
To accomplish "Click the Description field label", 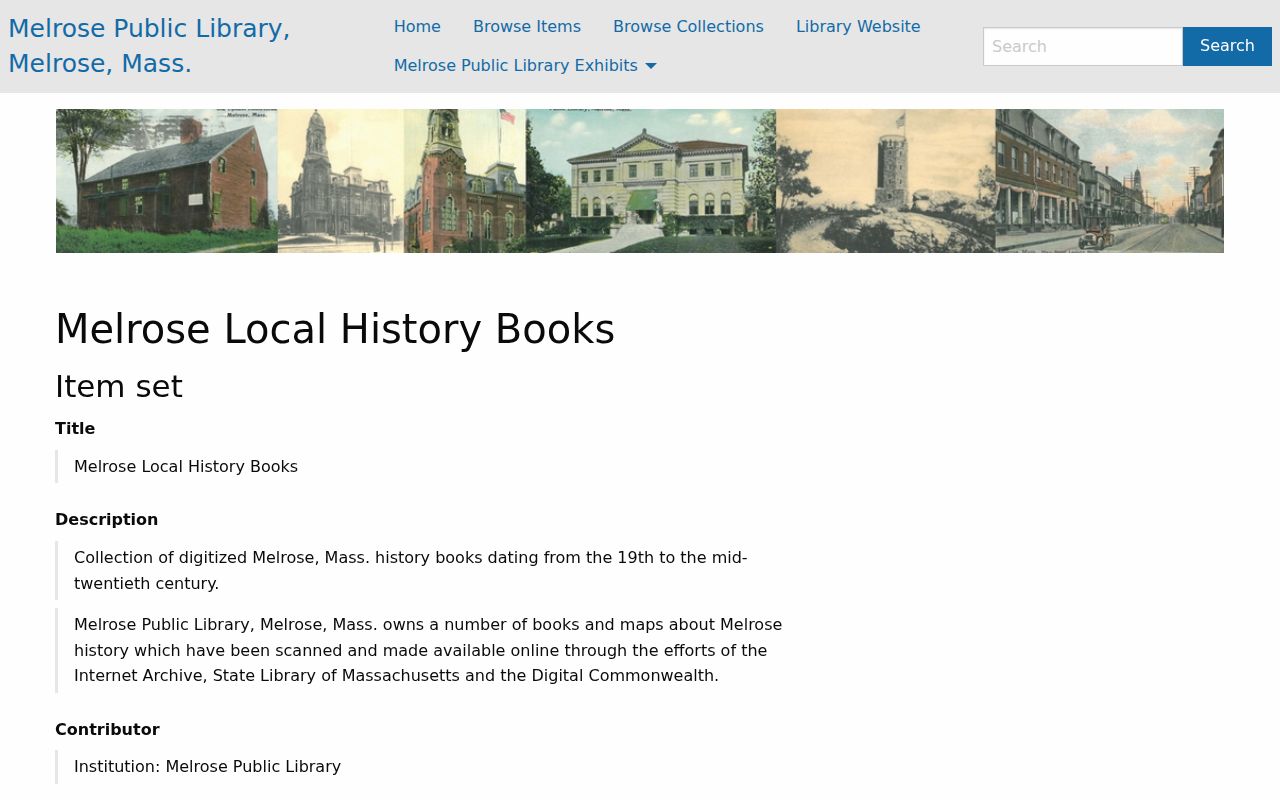I will click(x=106, y=520).
